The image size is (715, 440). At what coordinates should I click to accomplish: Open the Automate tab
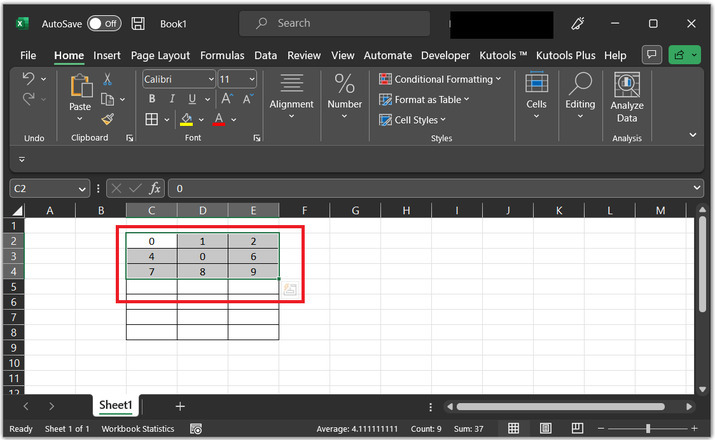pyautogui.click(x=388, y=56)
